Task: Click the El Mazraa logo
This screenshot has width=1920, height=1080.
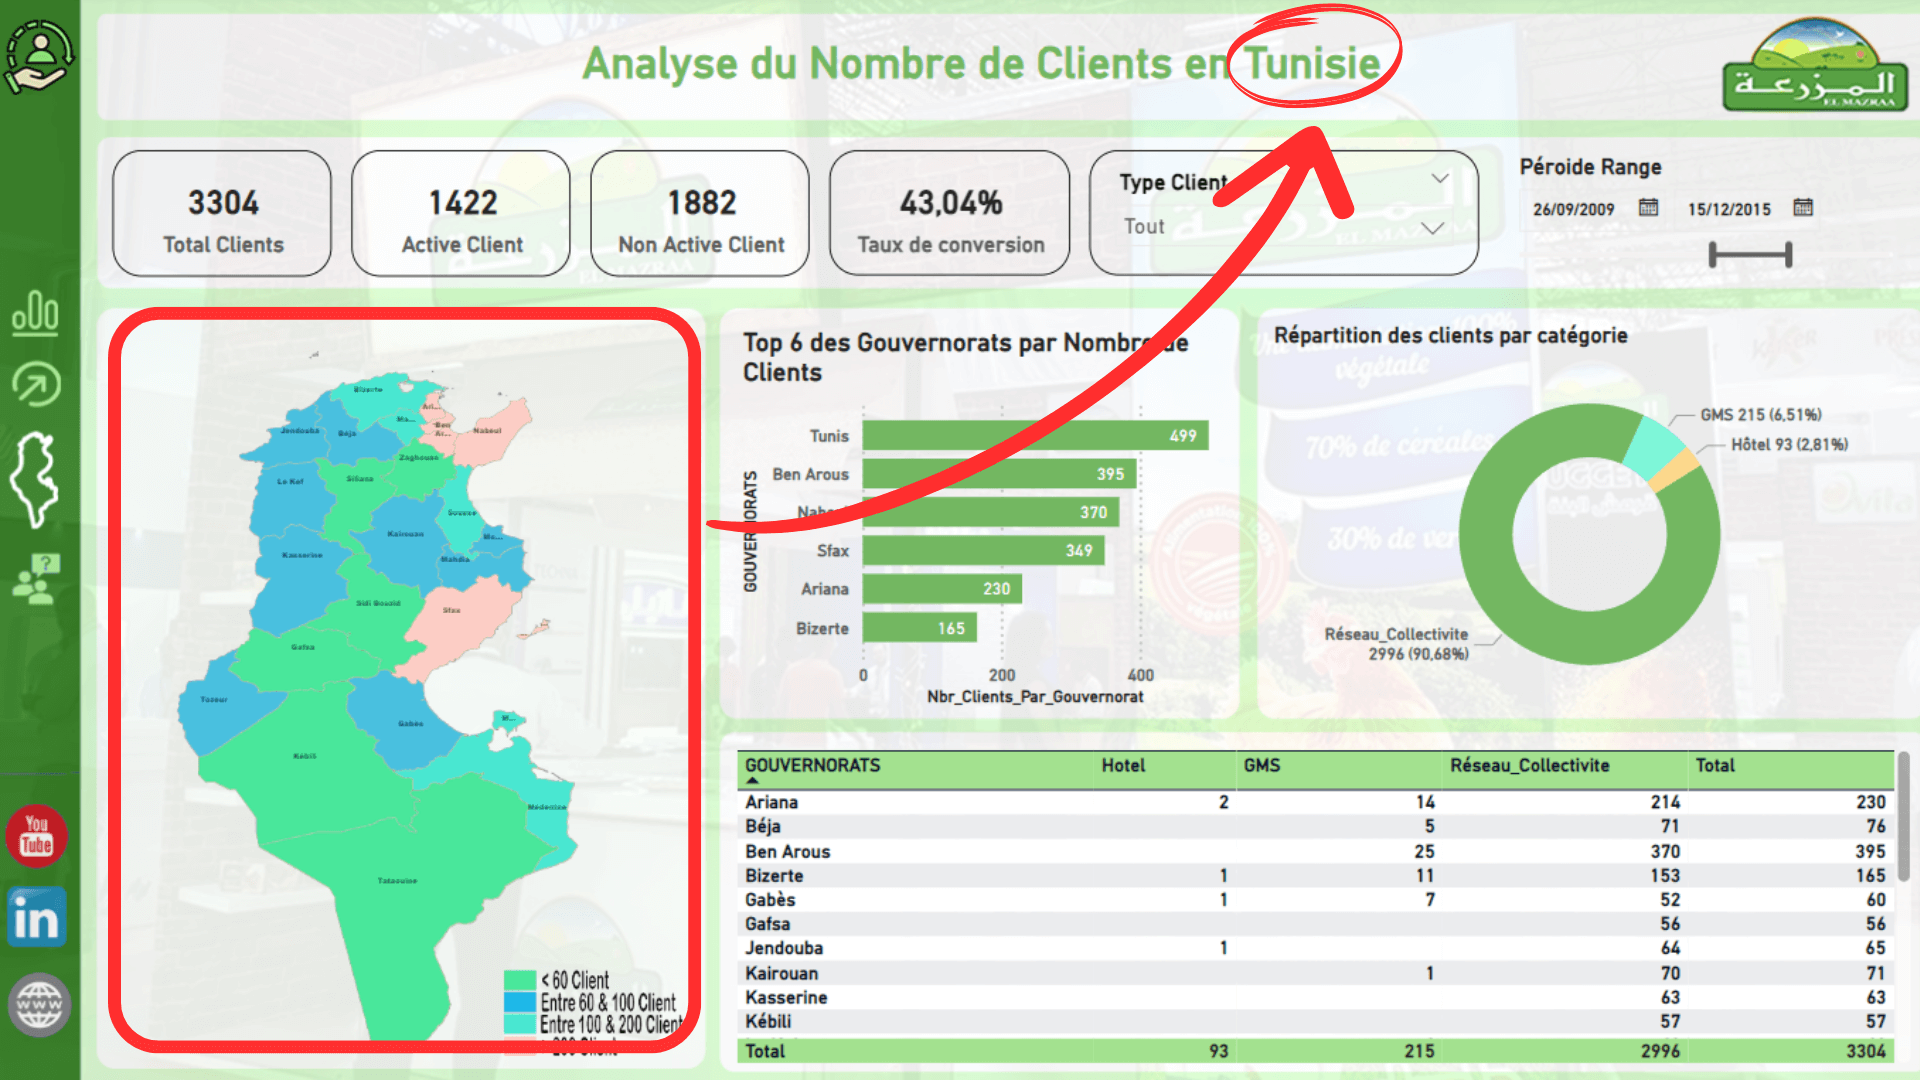Action: coord(1815,65)
